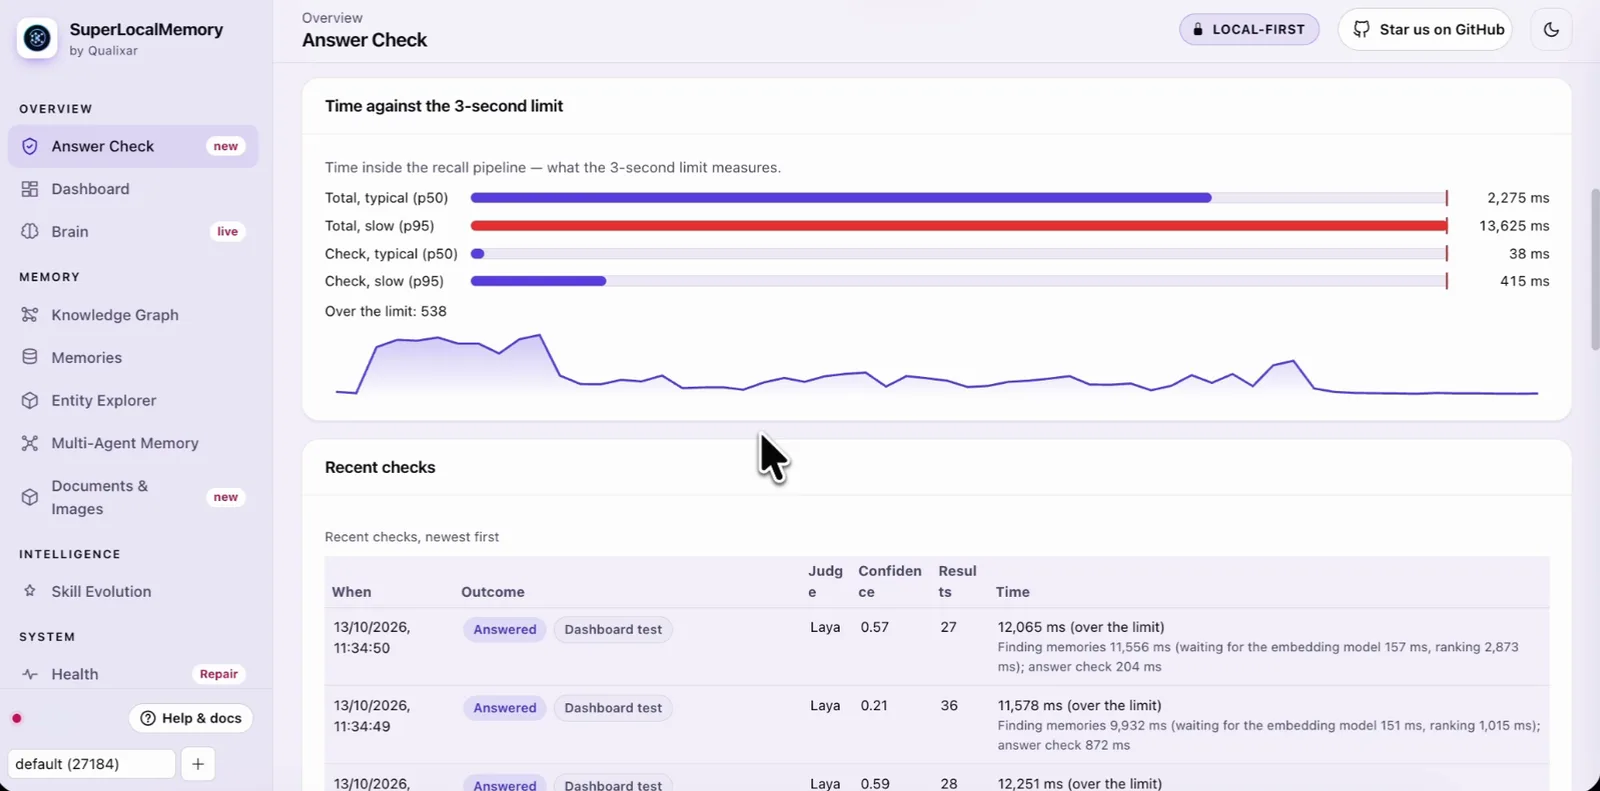Click the Skill Evolution star icon
The height and width of the screenshot is (791, 1600).
(x=30, y=591)
